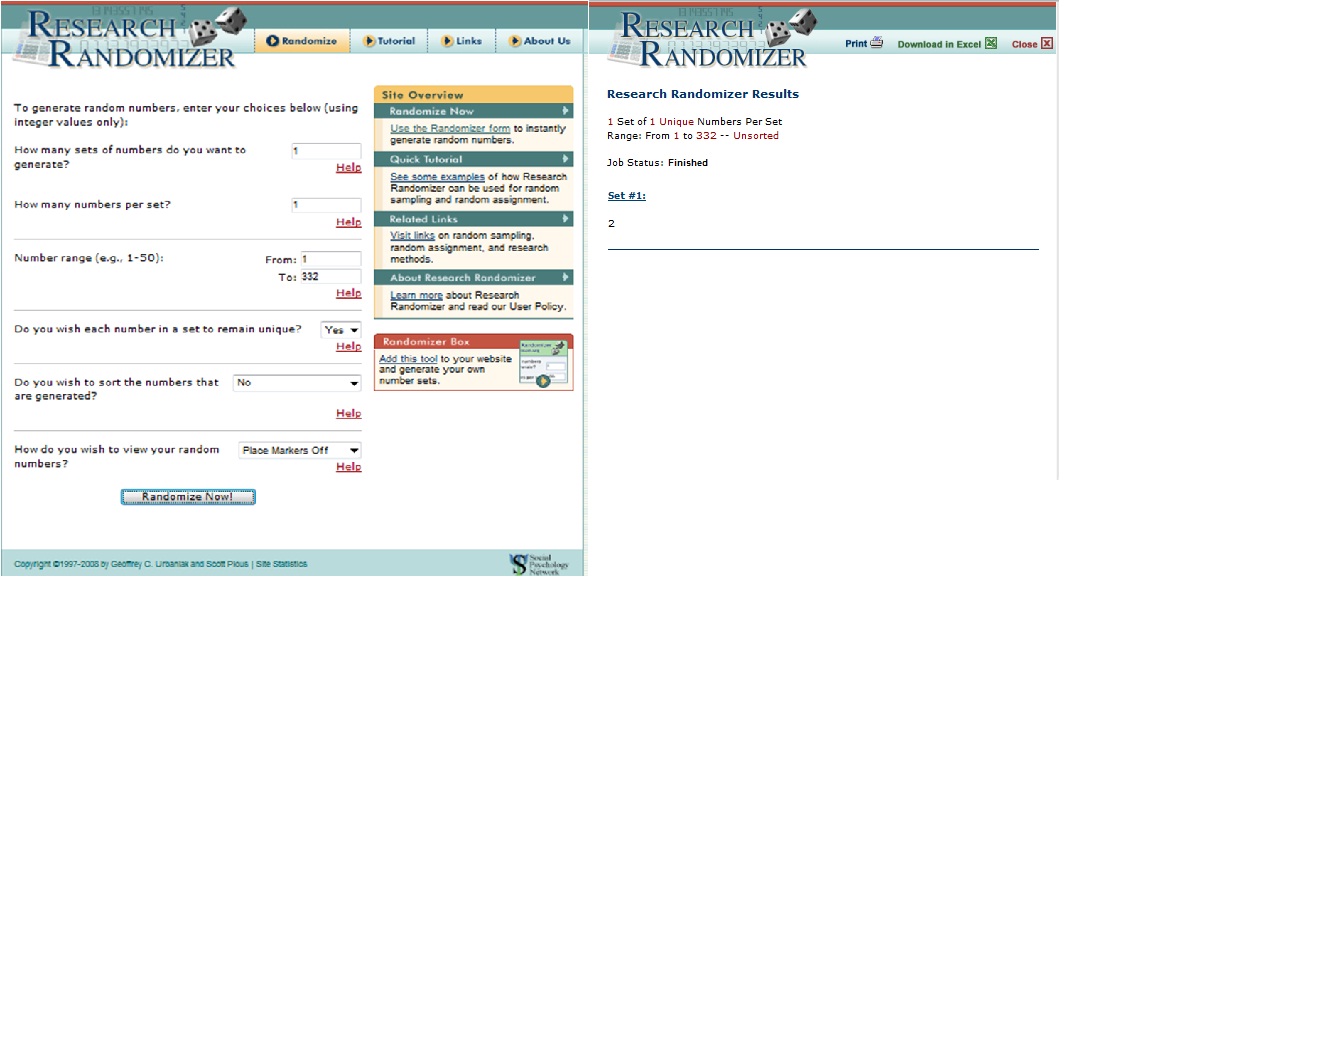Click the Randomizer Box thumbnail image
Image resolution: width=1332 pixels, height=1062 pixels.
544,364
